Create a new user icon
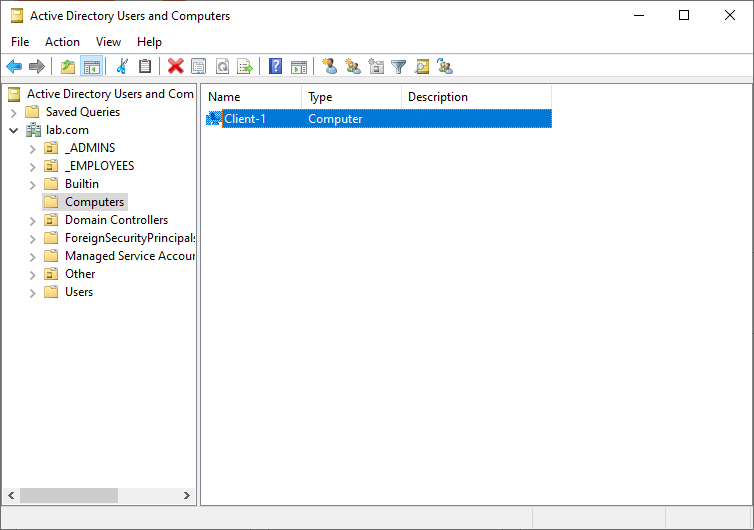 [330, 66]
